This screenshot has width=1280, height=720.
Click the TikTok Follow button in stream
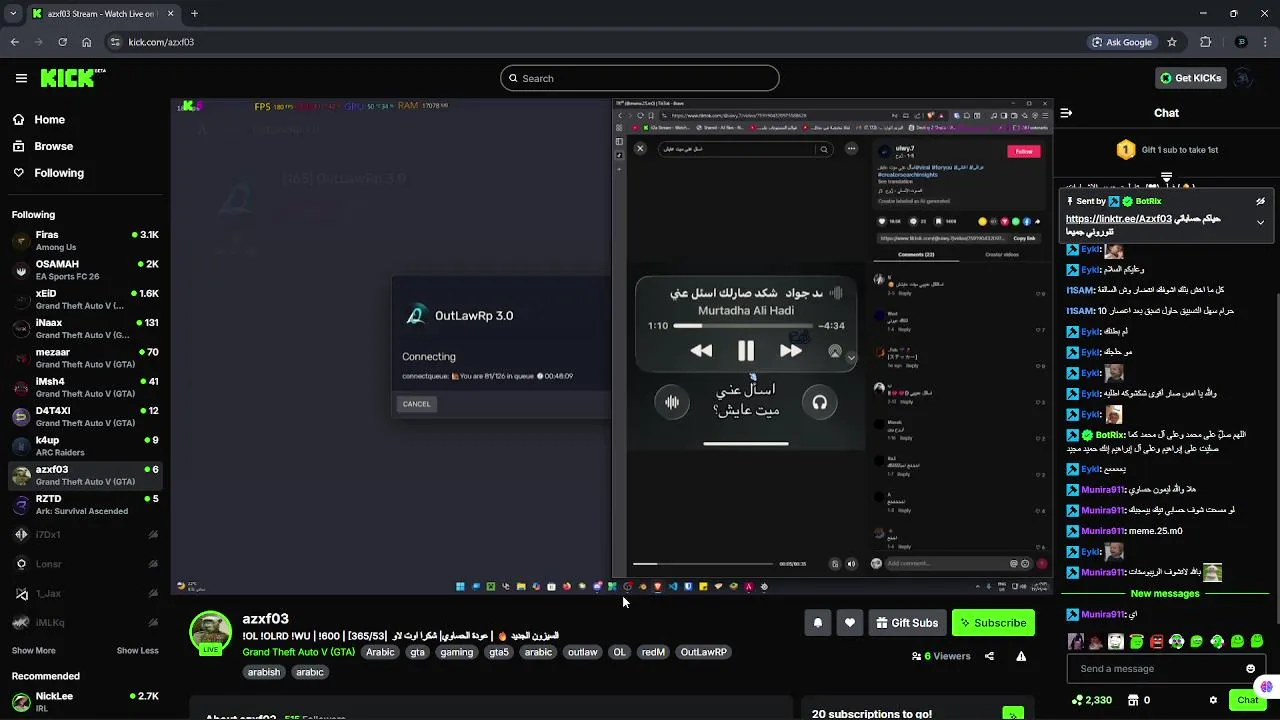click(1024, 151)
